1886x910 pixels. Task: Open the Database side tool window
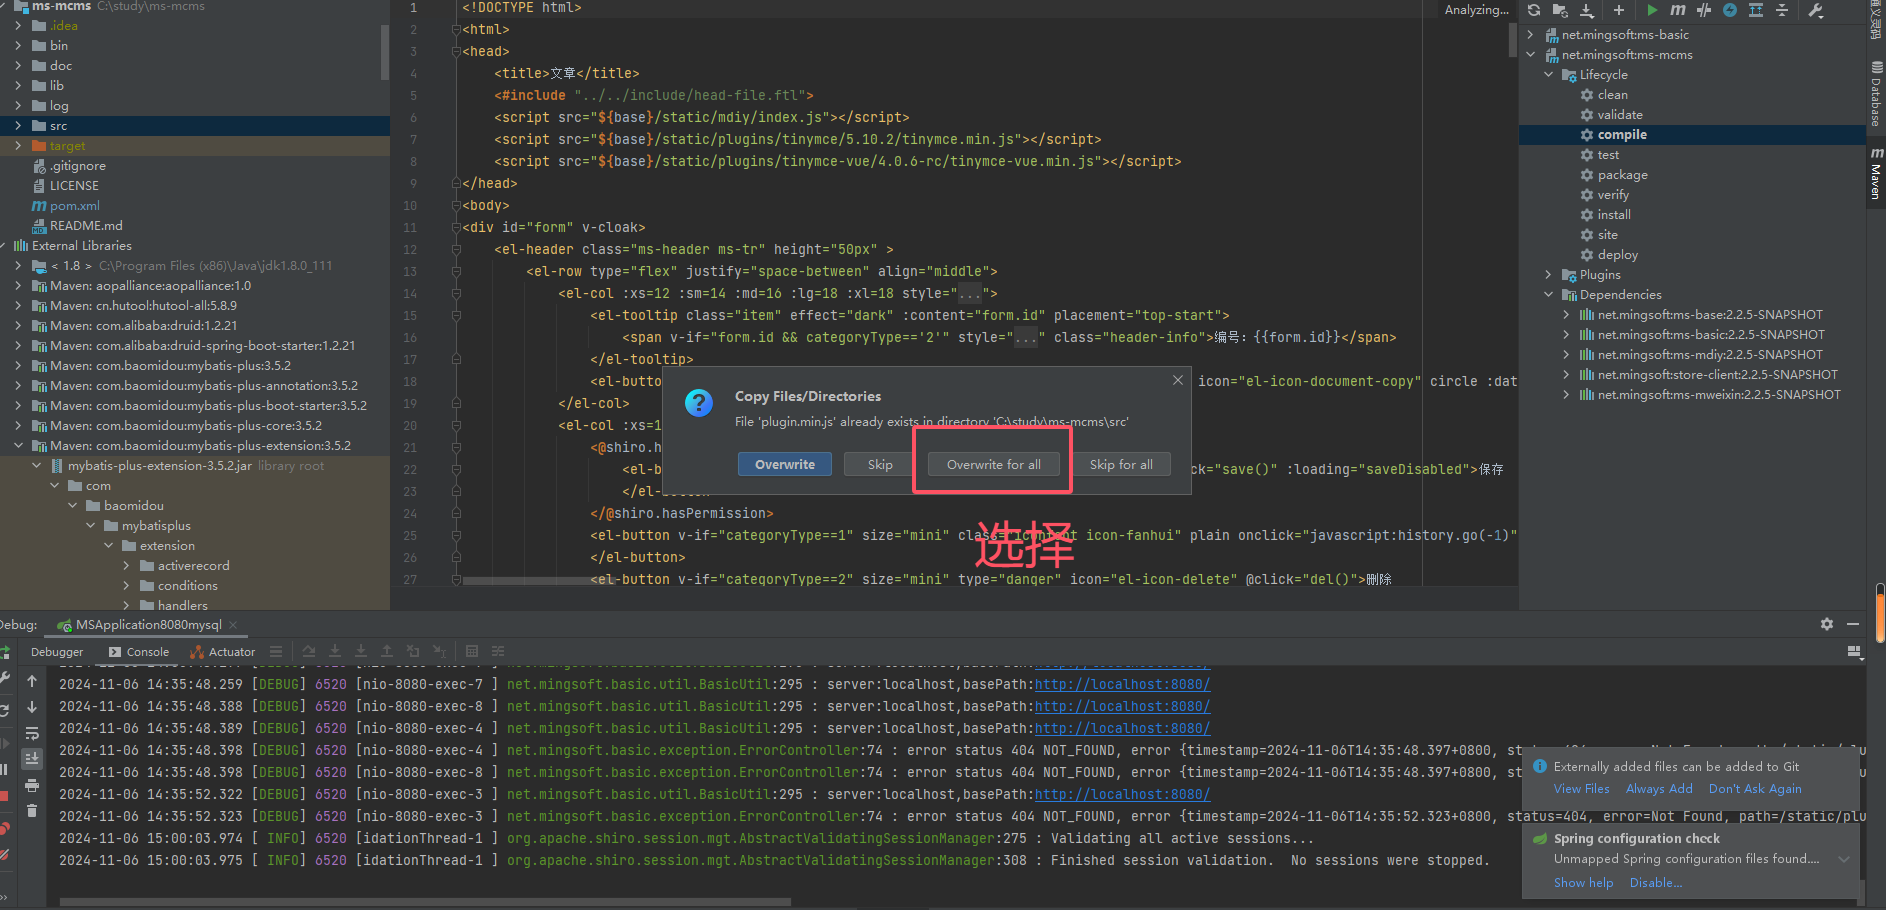(1876, 94)
